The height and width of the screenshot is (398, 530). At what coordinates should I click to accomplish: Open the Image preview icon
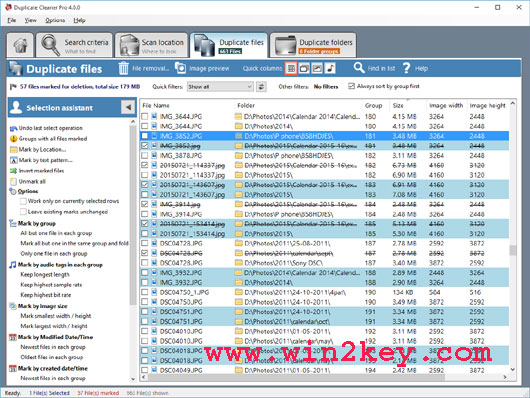tap(180, 68)
